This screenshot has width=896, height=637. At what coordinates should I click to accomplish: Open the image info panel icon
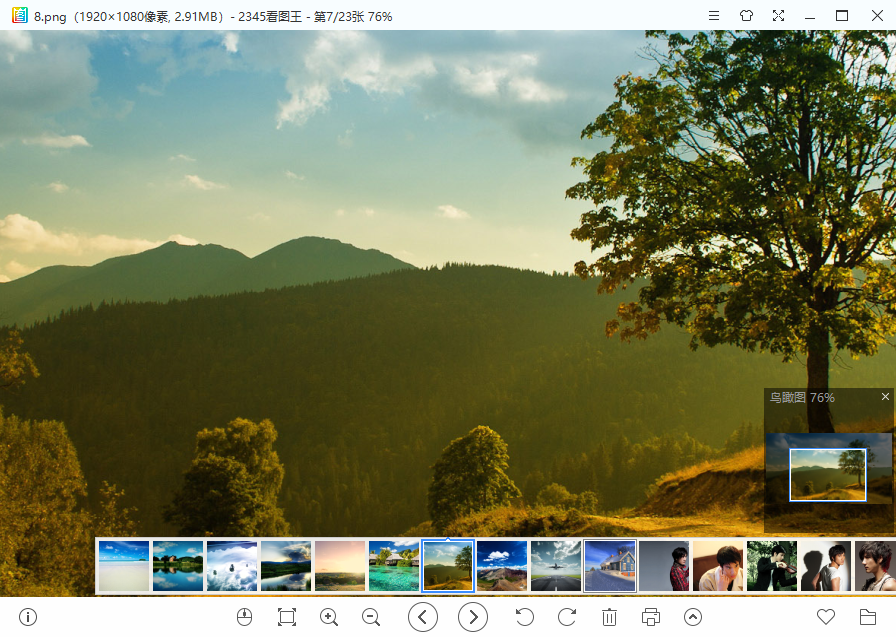(27, 617)
